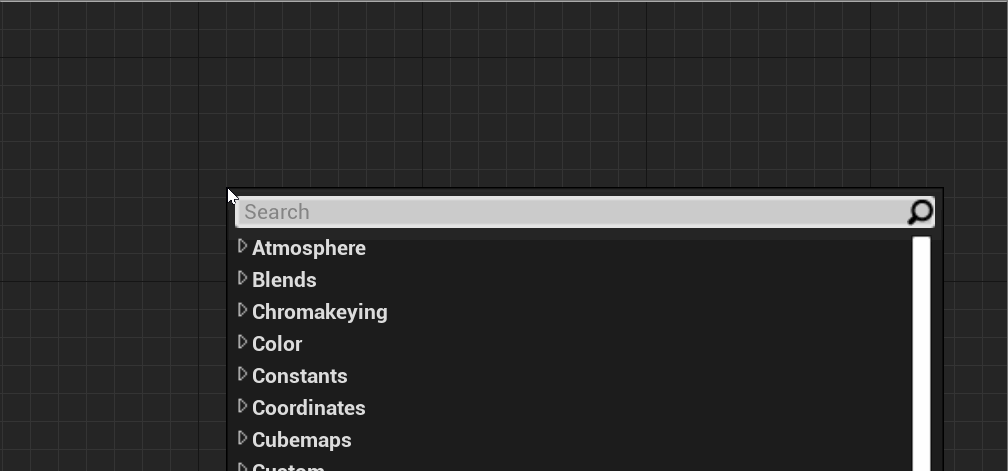Open the Constants category entry
The height and width of the screenshot is (471, 1008).
pos(300,376)
